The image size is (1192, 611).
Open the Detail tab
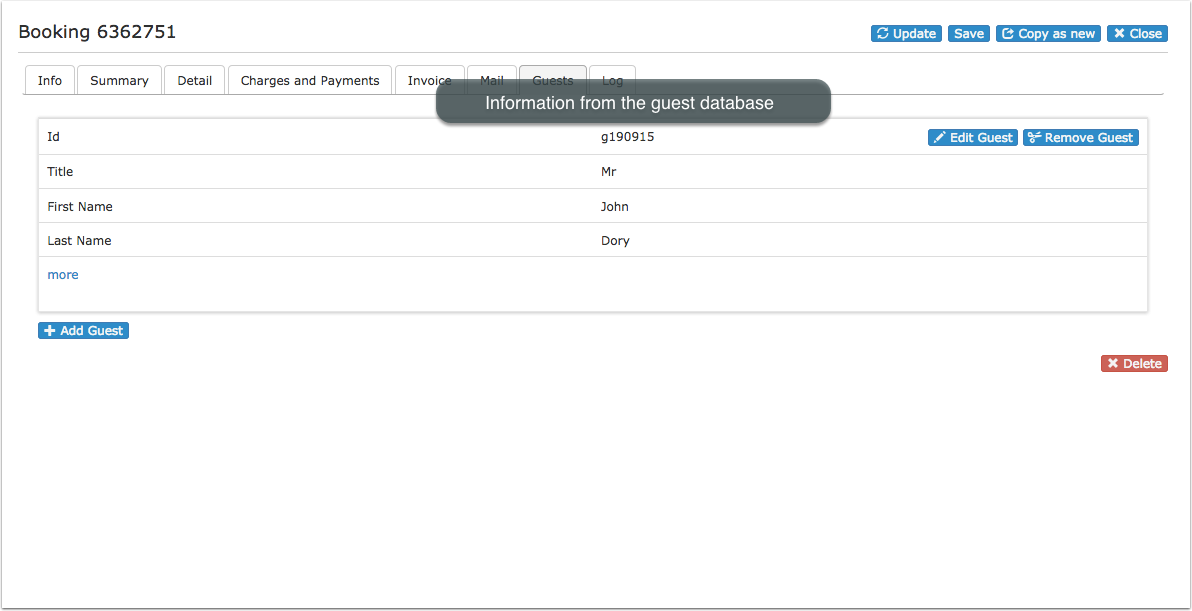coord(195,81)
